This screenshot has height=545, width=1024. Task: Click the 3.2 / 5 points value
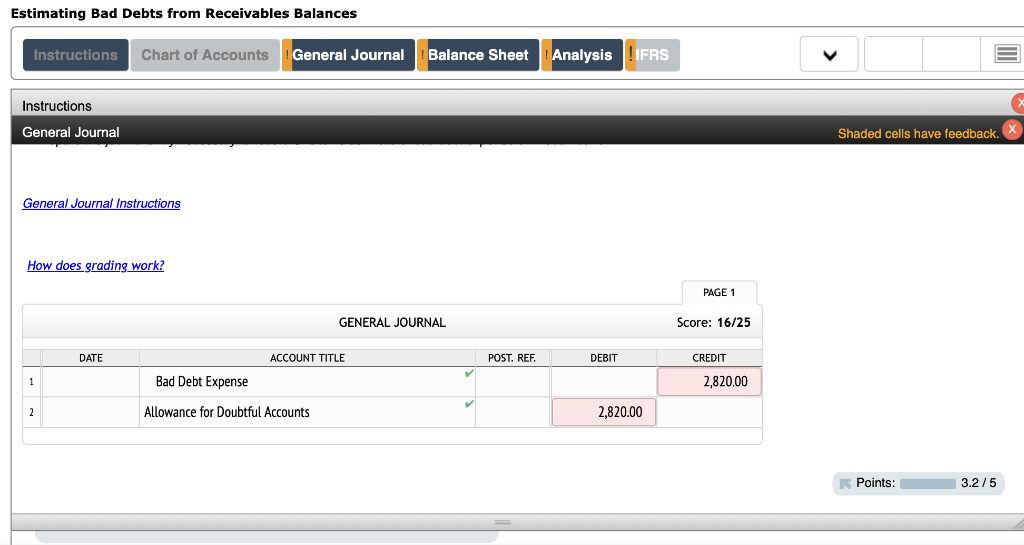click(978, 483)
